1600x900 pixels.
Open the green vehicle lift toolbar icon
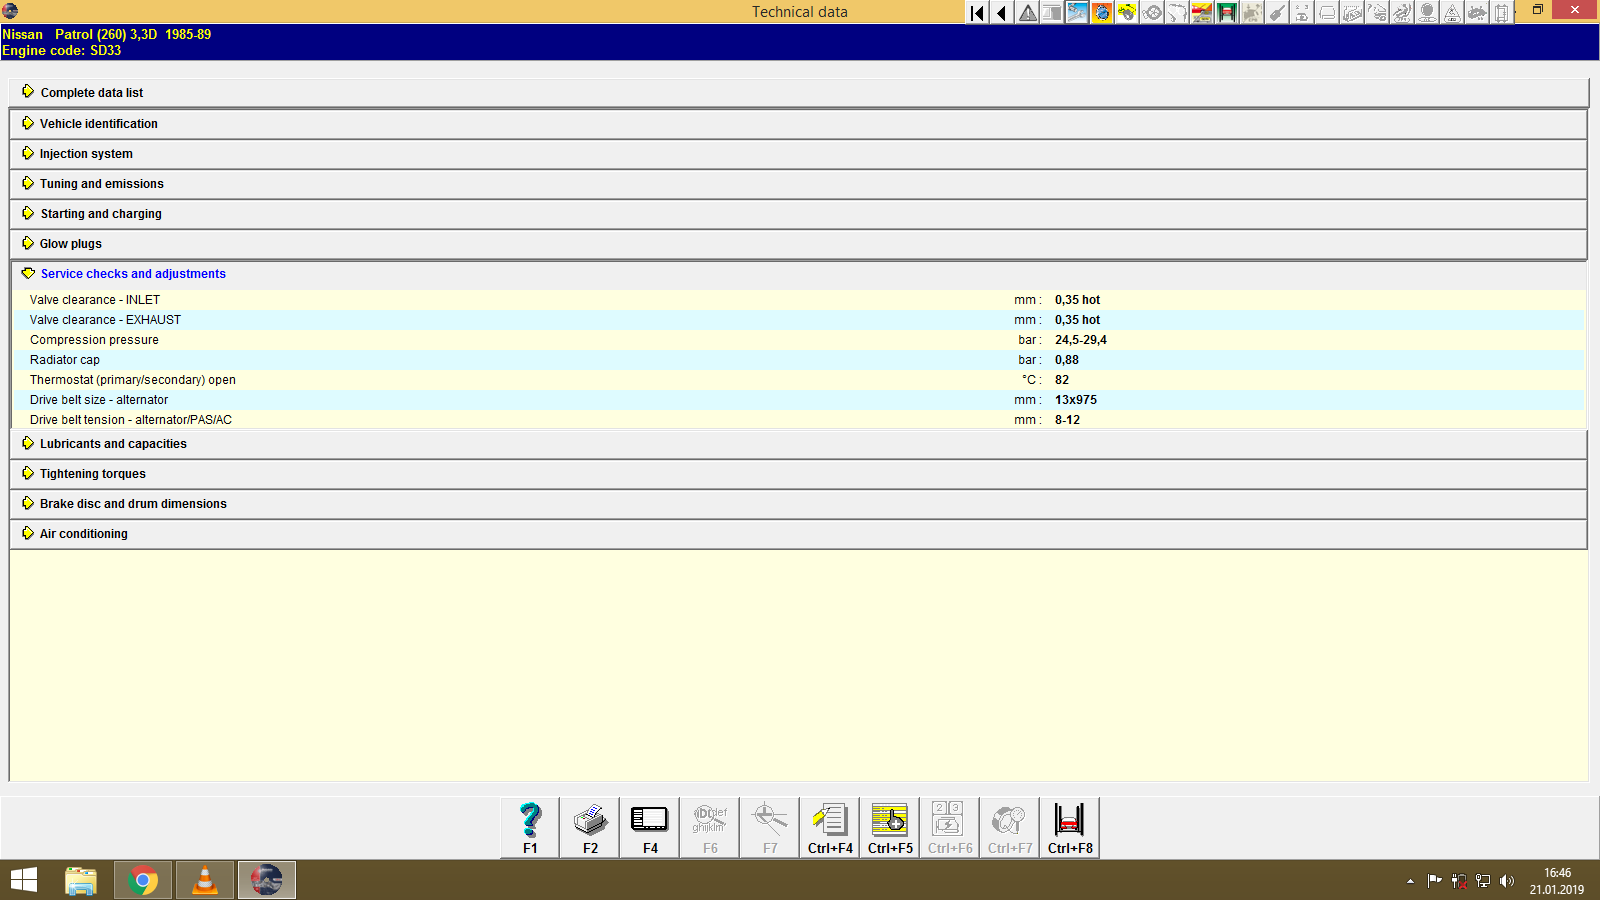[x=1226, y=14]
